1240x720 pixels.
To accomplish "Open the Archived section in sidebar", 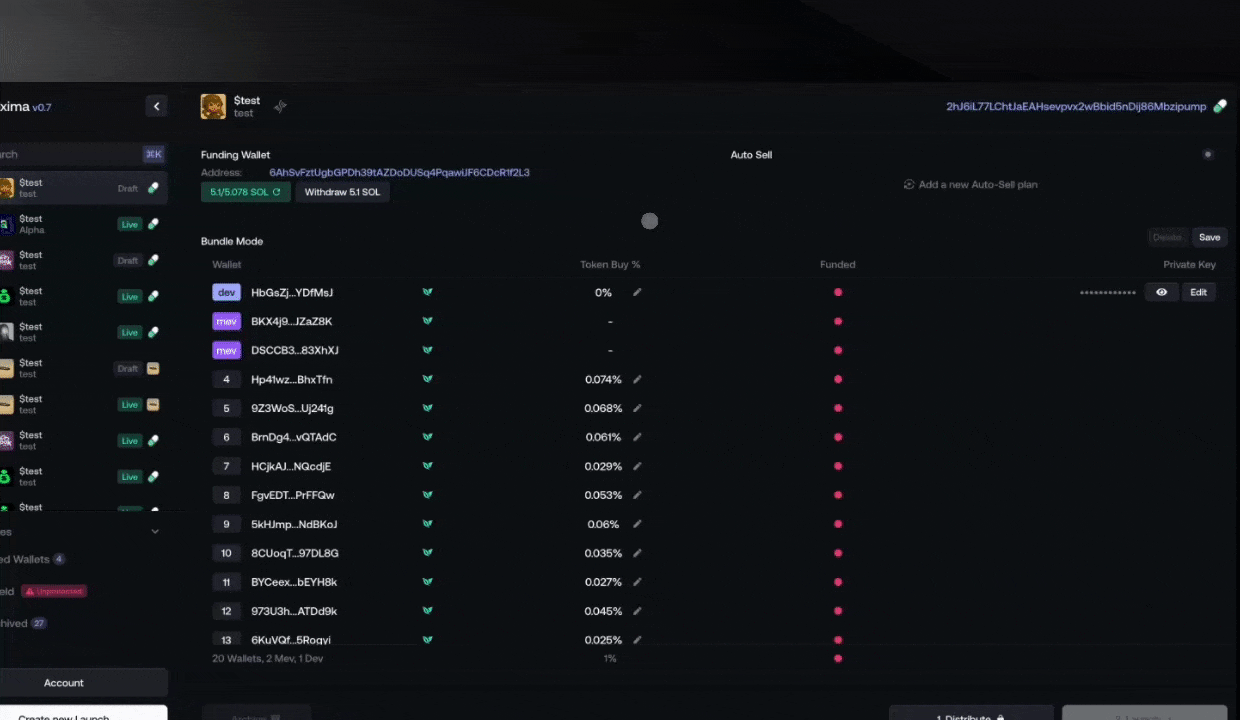I will coord(20,623).
